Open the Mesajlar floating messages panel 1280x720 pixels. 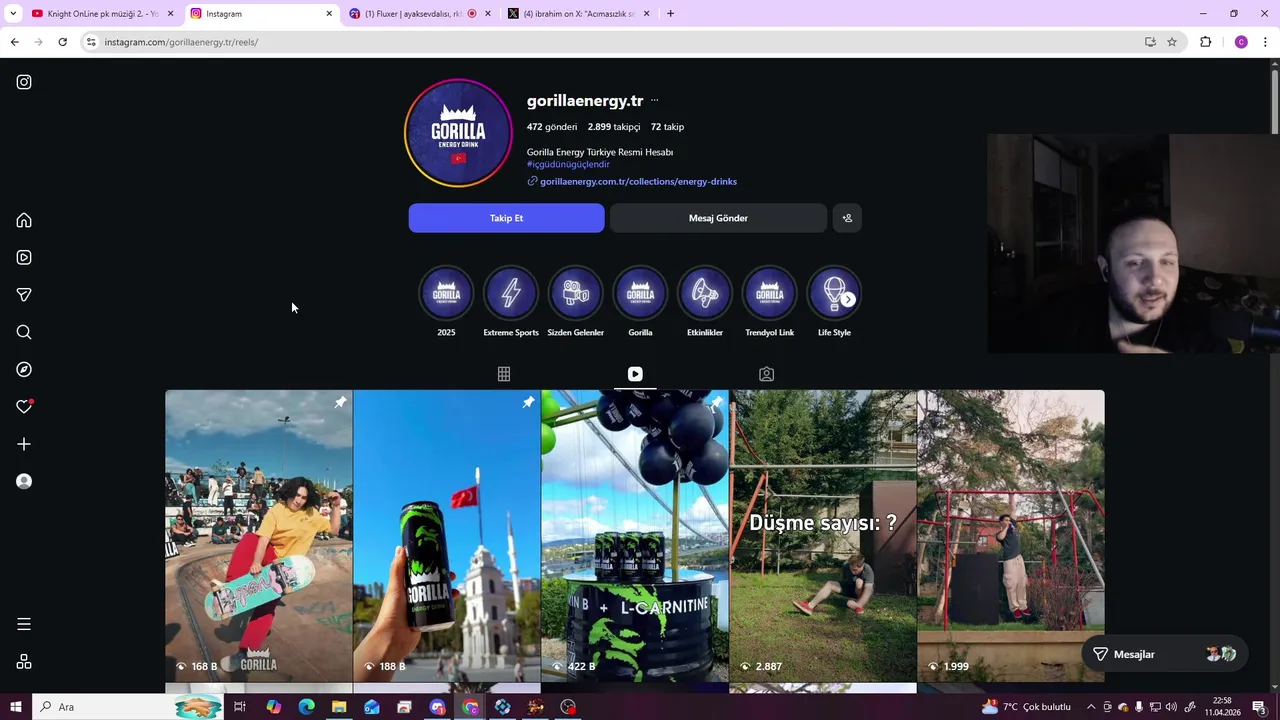point(1164,654)
